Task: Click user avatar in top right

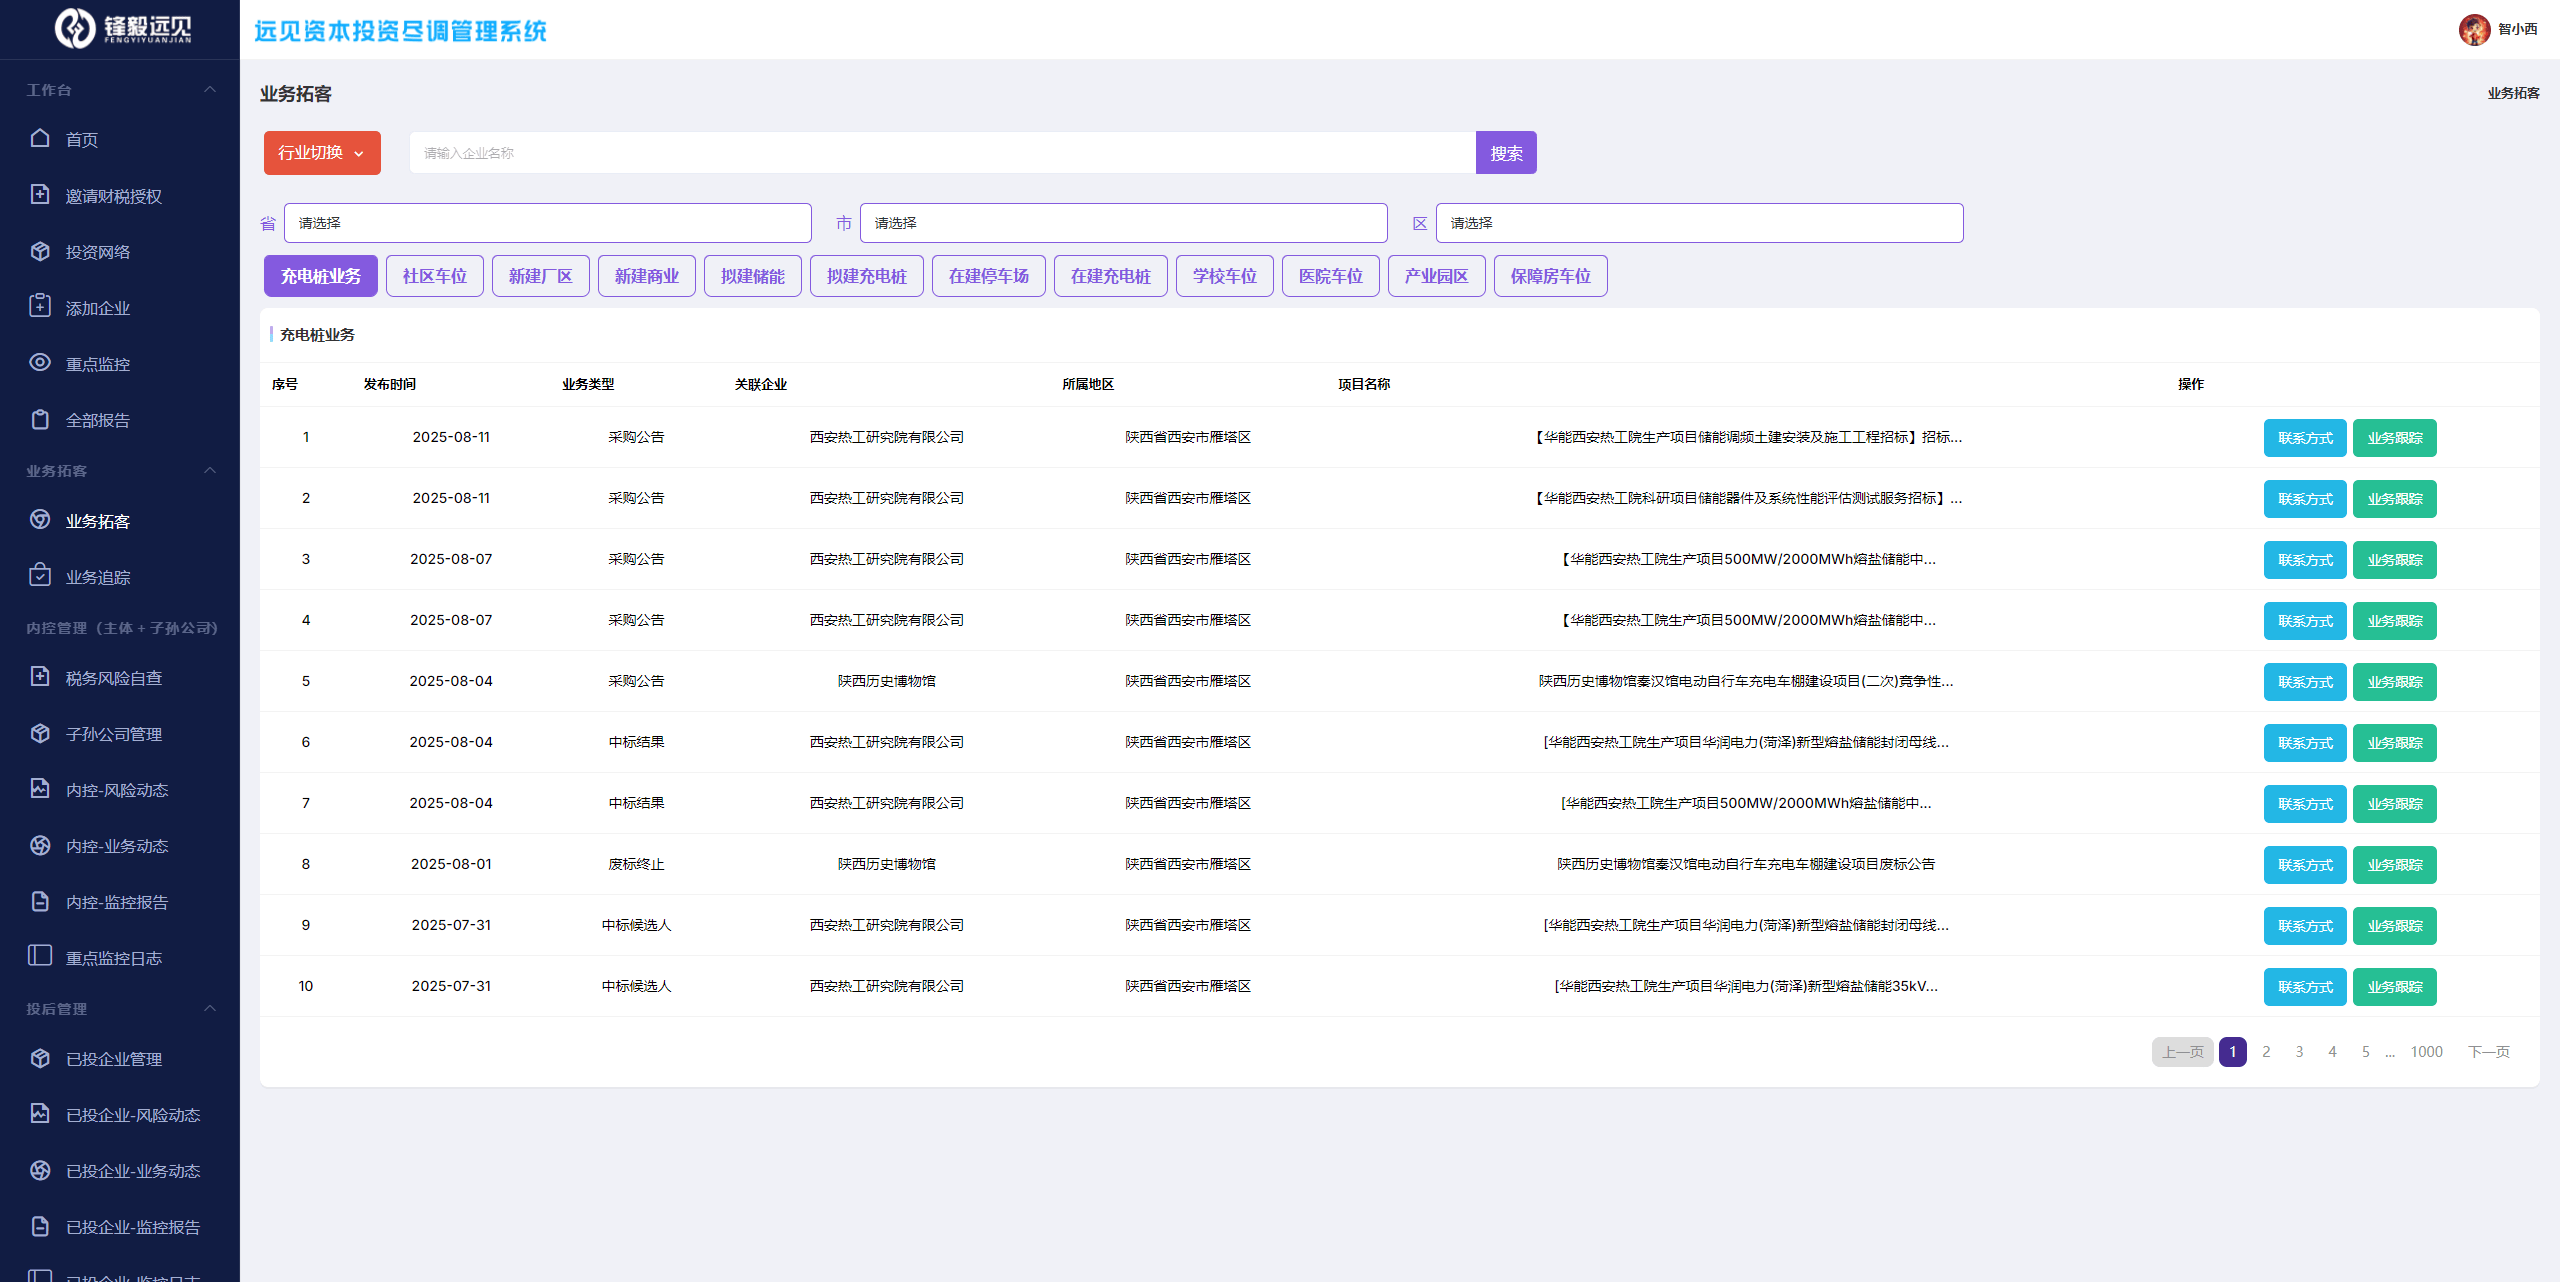Action: pyautogui.click(x=2474, y=29)
